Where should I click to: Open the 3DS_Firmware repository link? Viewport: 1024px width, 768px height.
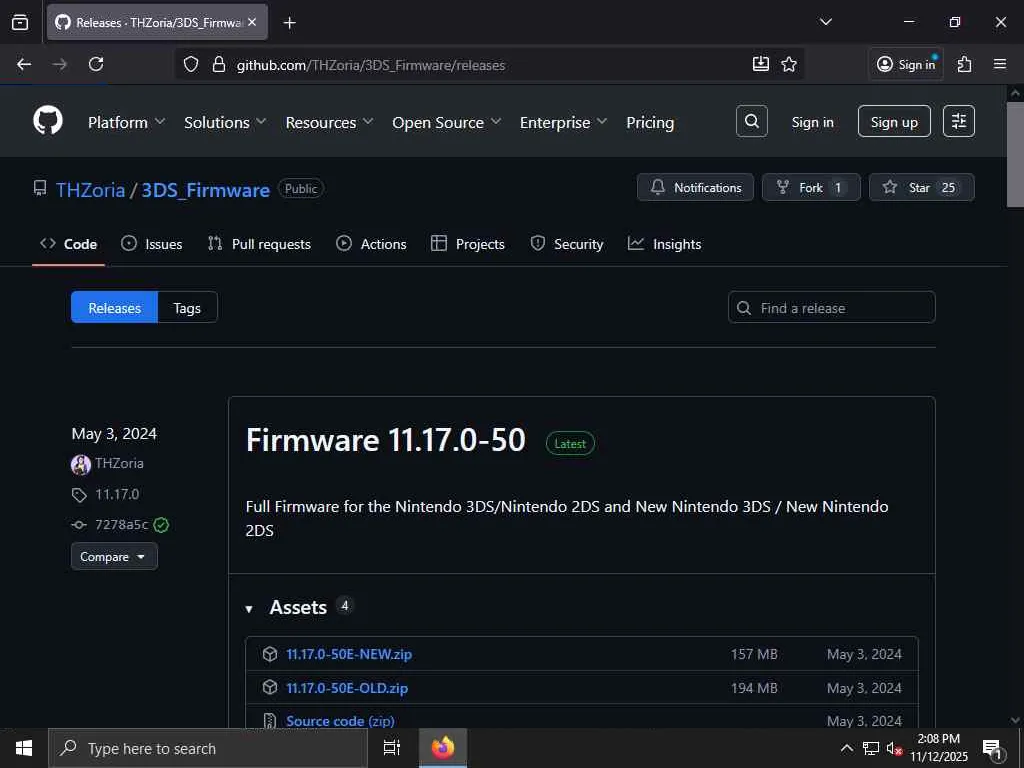tap(206, 190)
